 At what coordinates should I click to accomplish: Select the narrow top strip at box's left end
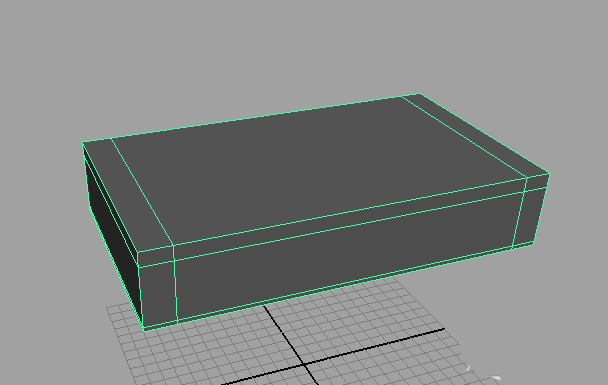(127, 194)
